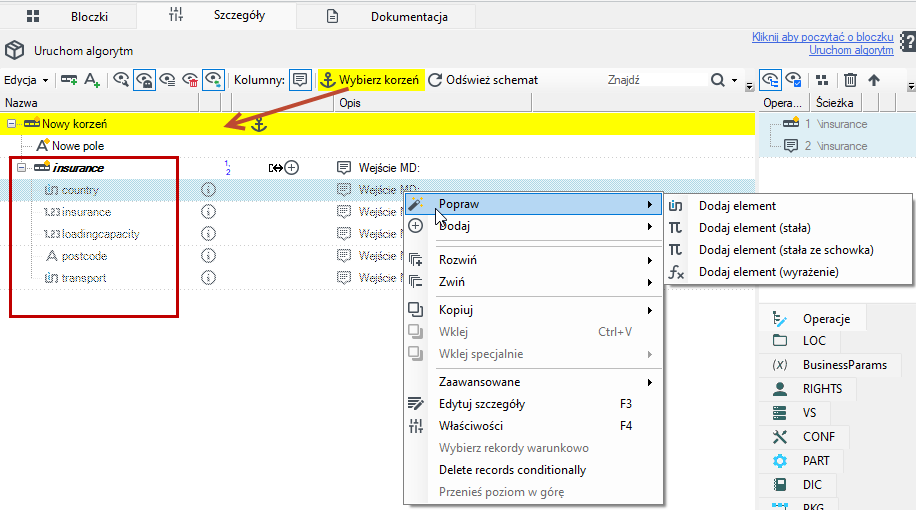Click the add text field (A plus) icon
916x510 pixels.
pos(92,80)
